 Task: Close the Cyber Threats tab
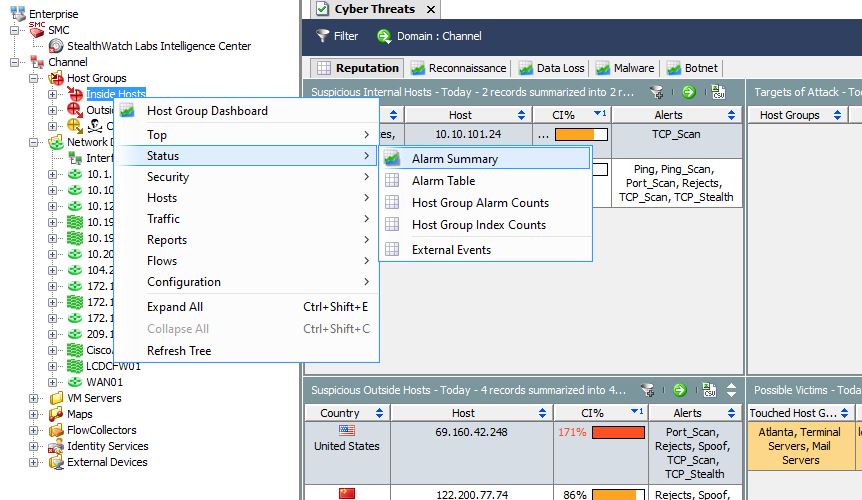[432, 9]
